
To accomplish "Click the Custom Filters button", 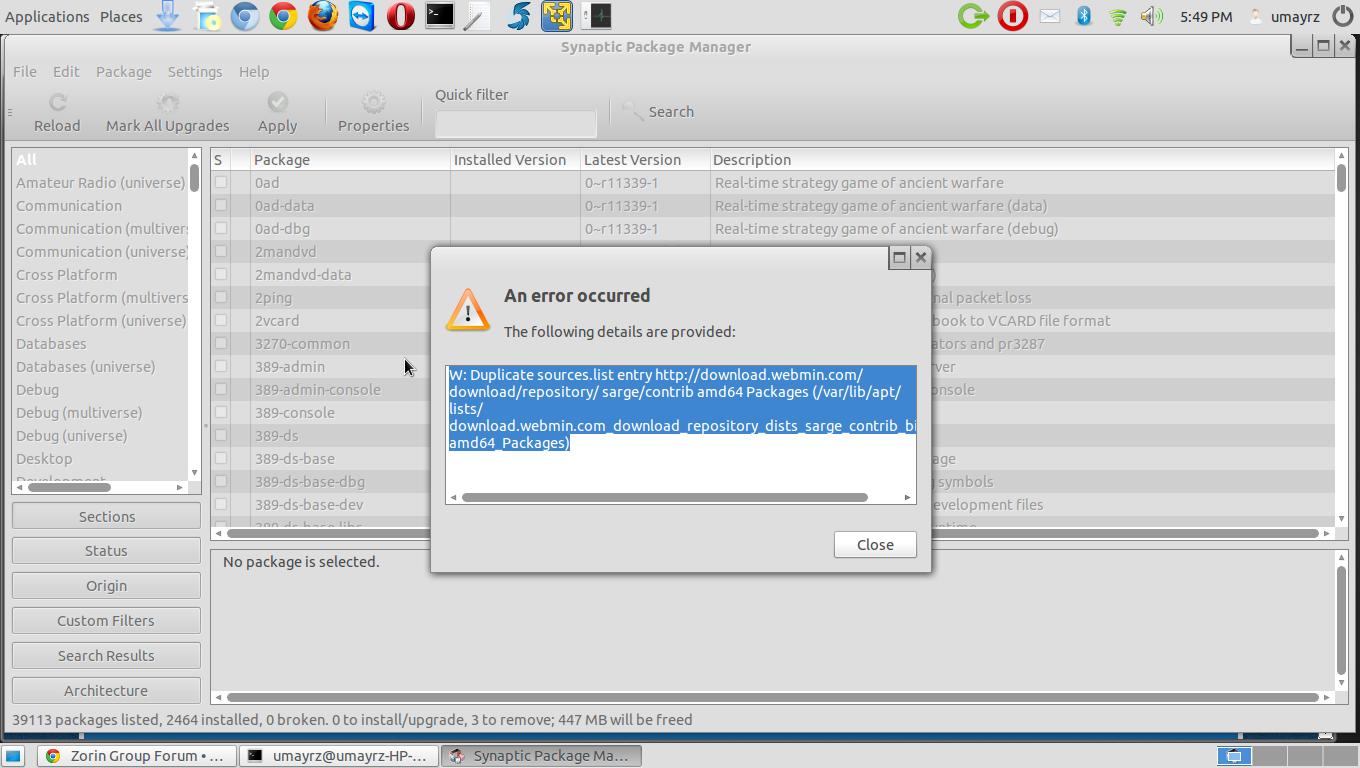I will pos(106,620).
